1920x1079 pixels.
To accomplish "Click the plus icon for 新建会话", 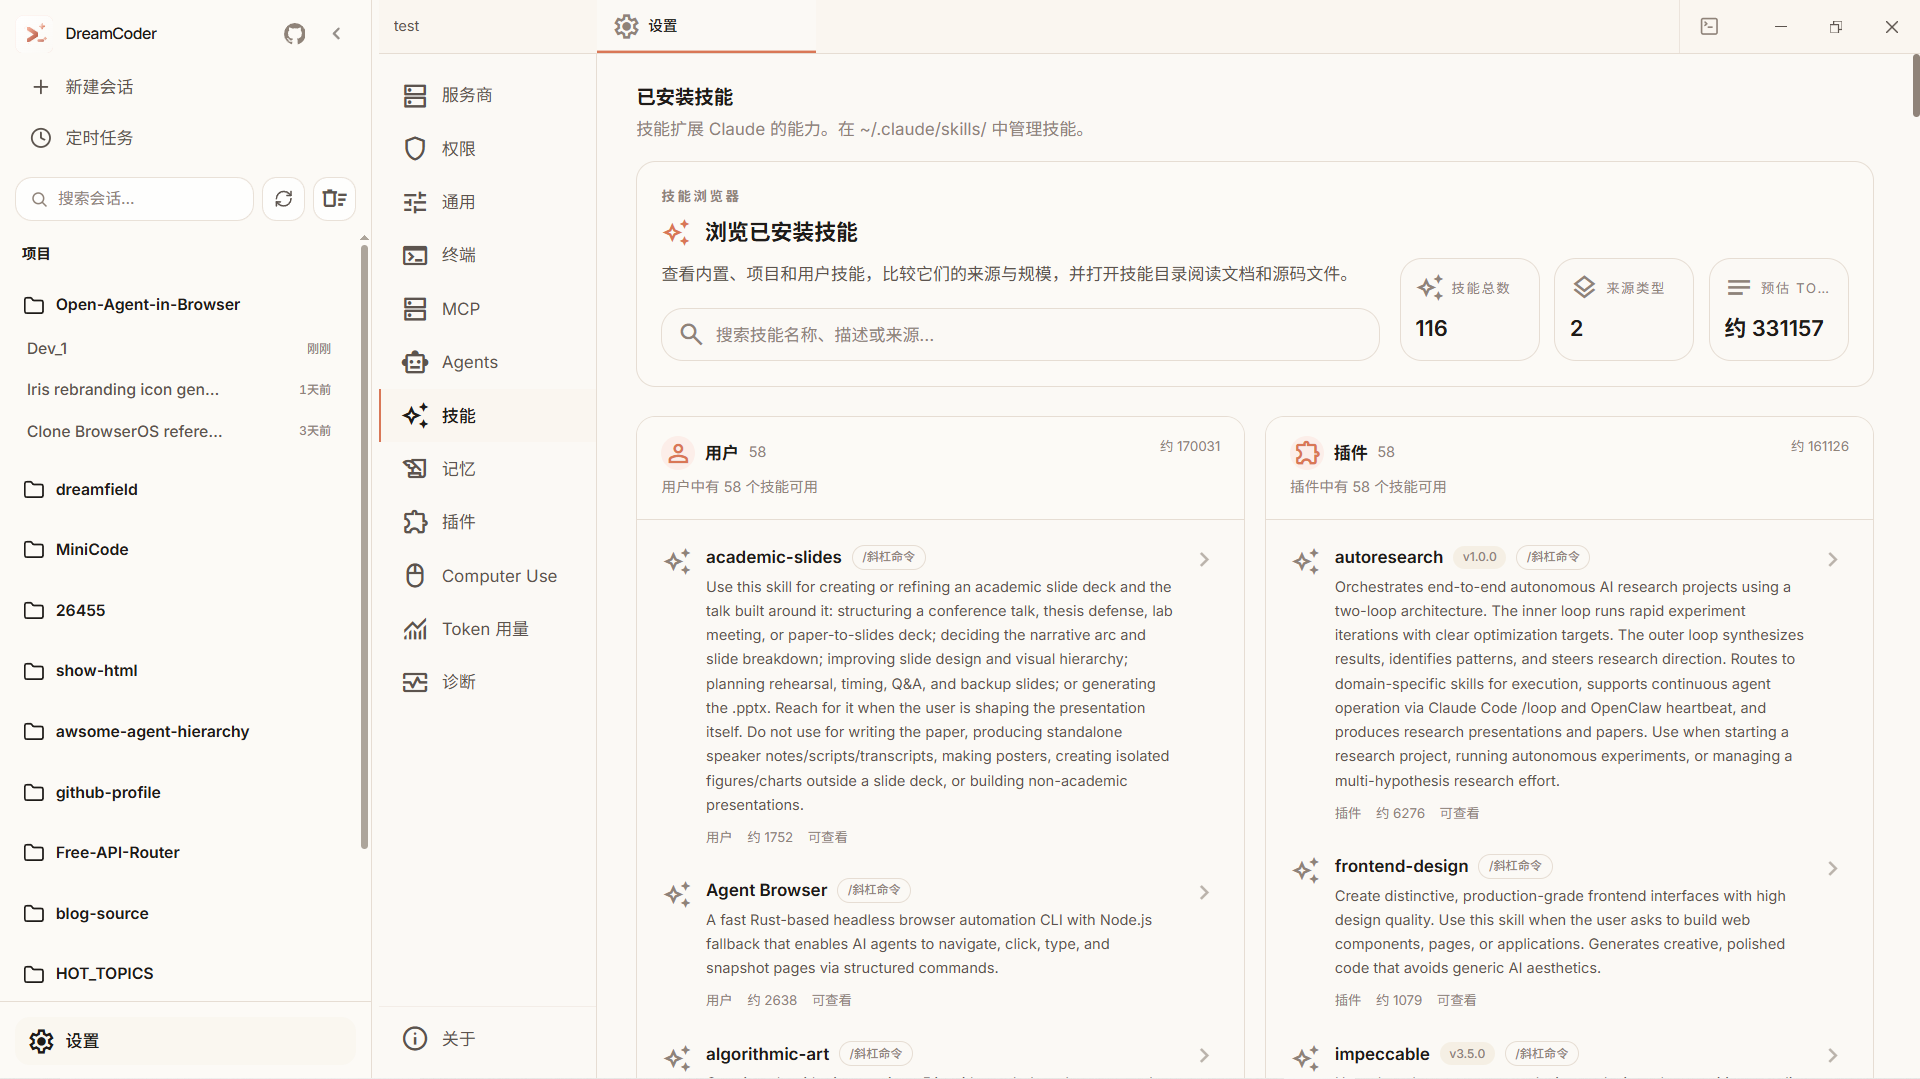I will point(40,87).
